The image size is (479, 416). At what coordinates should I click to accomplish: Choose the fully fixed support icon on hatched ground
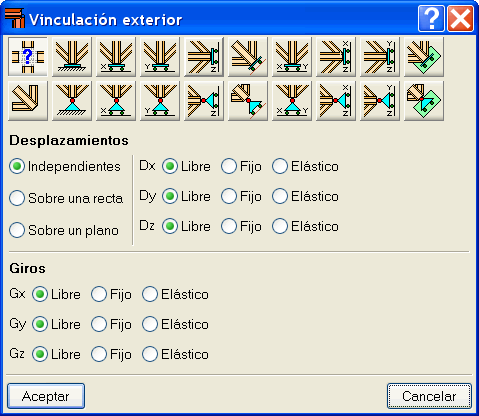point(72,57)
